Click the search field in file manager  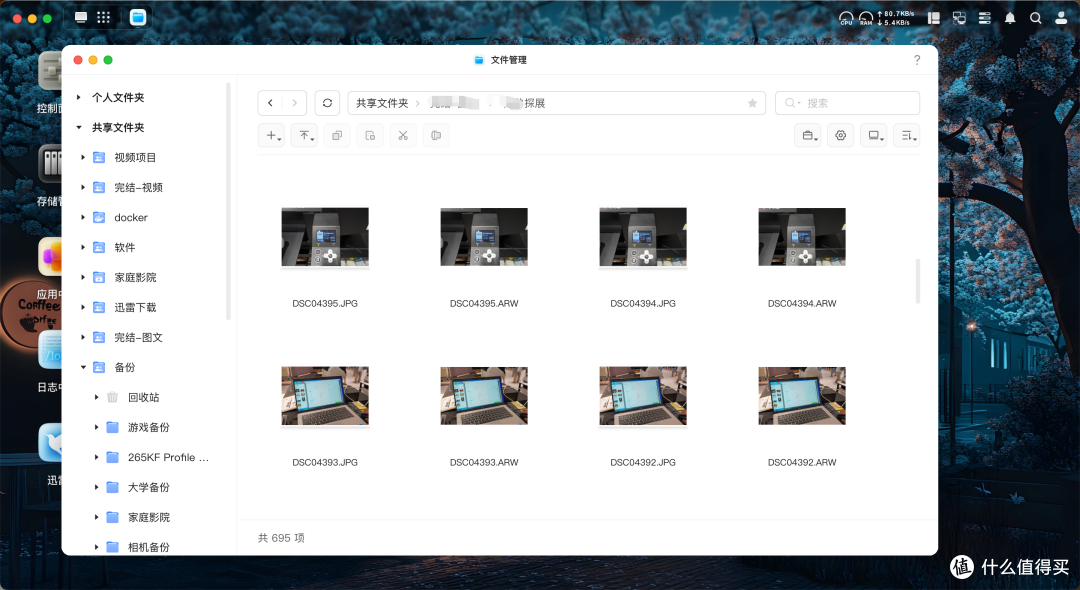[847, 103]
